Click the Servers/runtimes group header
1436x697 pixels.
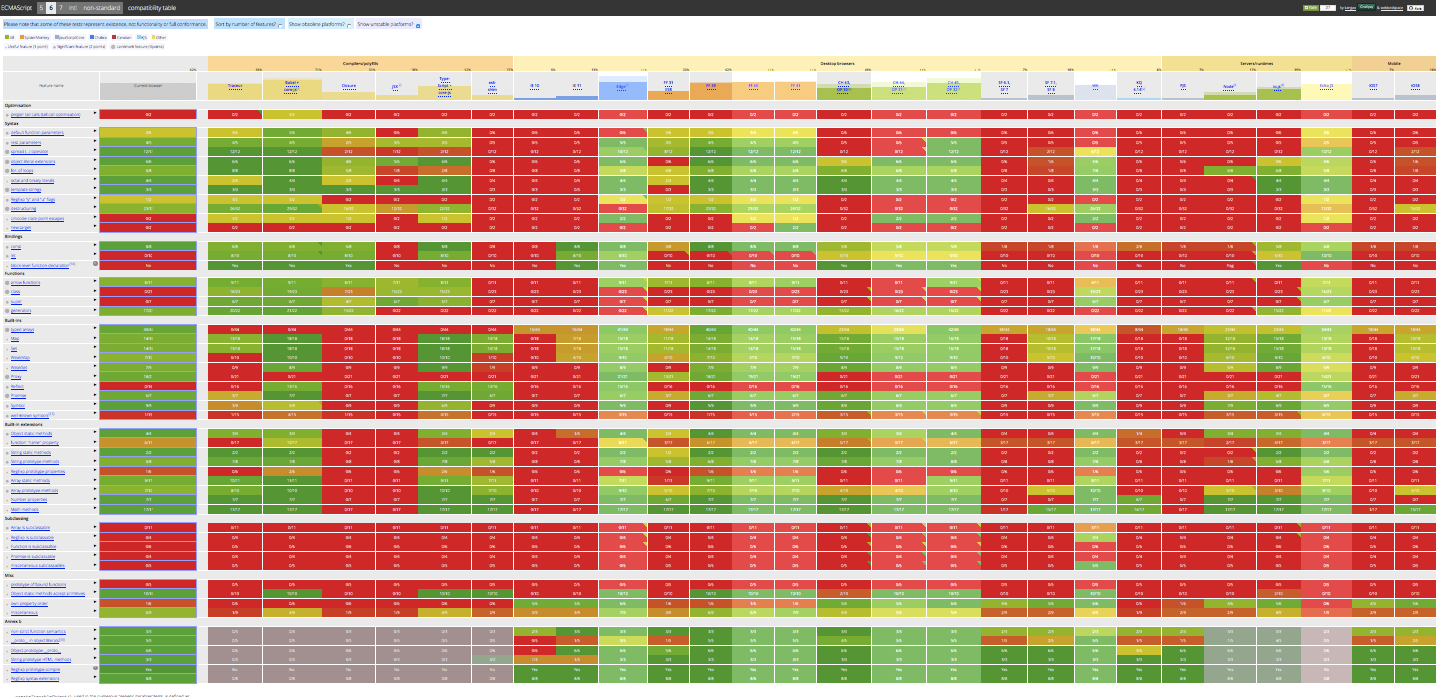click(x=1256, y=63)
